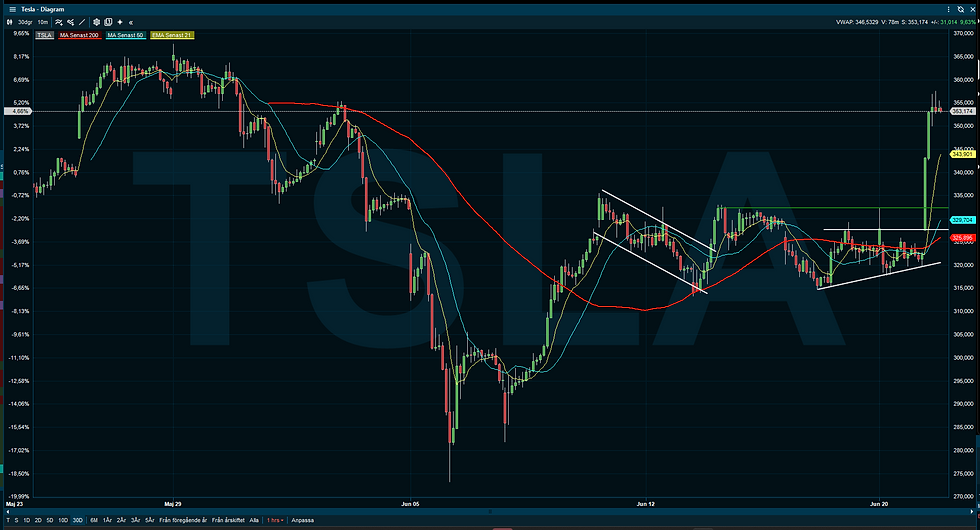The height and width of the screenshot is (530, 980).
Task: Select the T time range
Action: coord(8,520)
